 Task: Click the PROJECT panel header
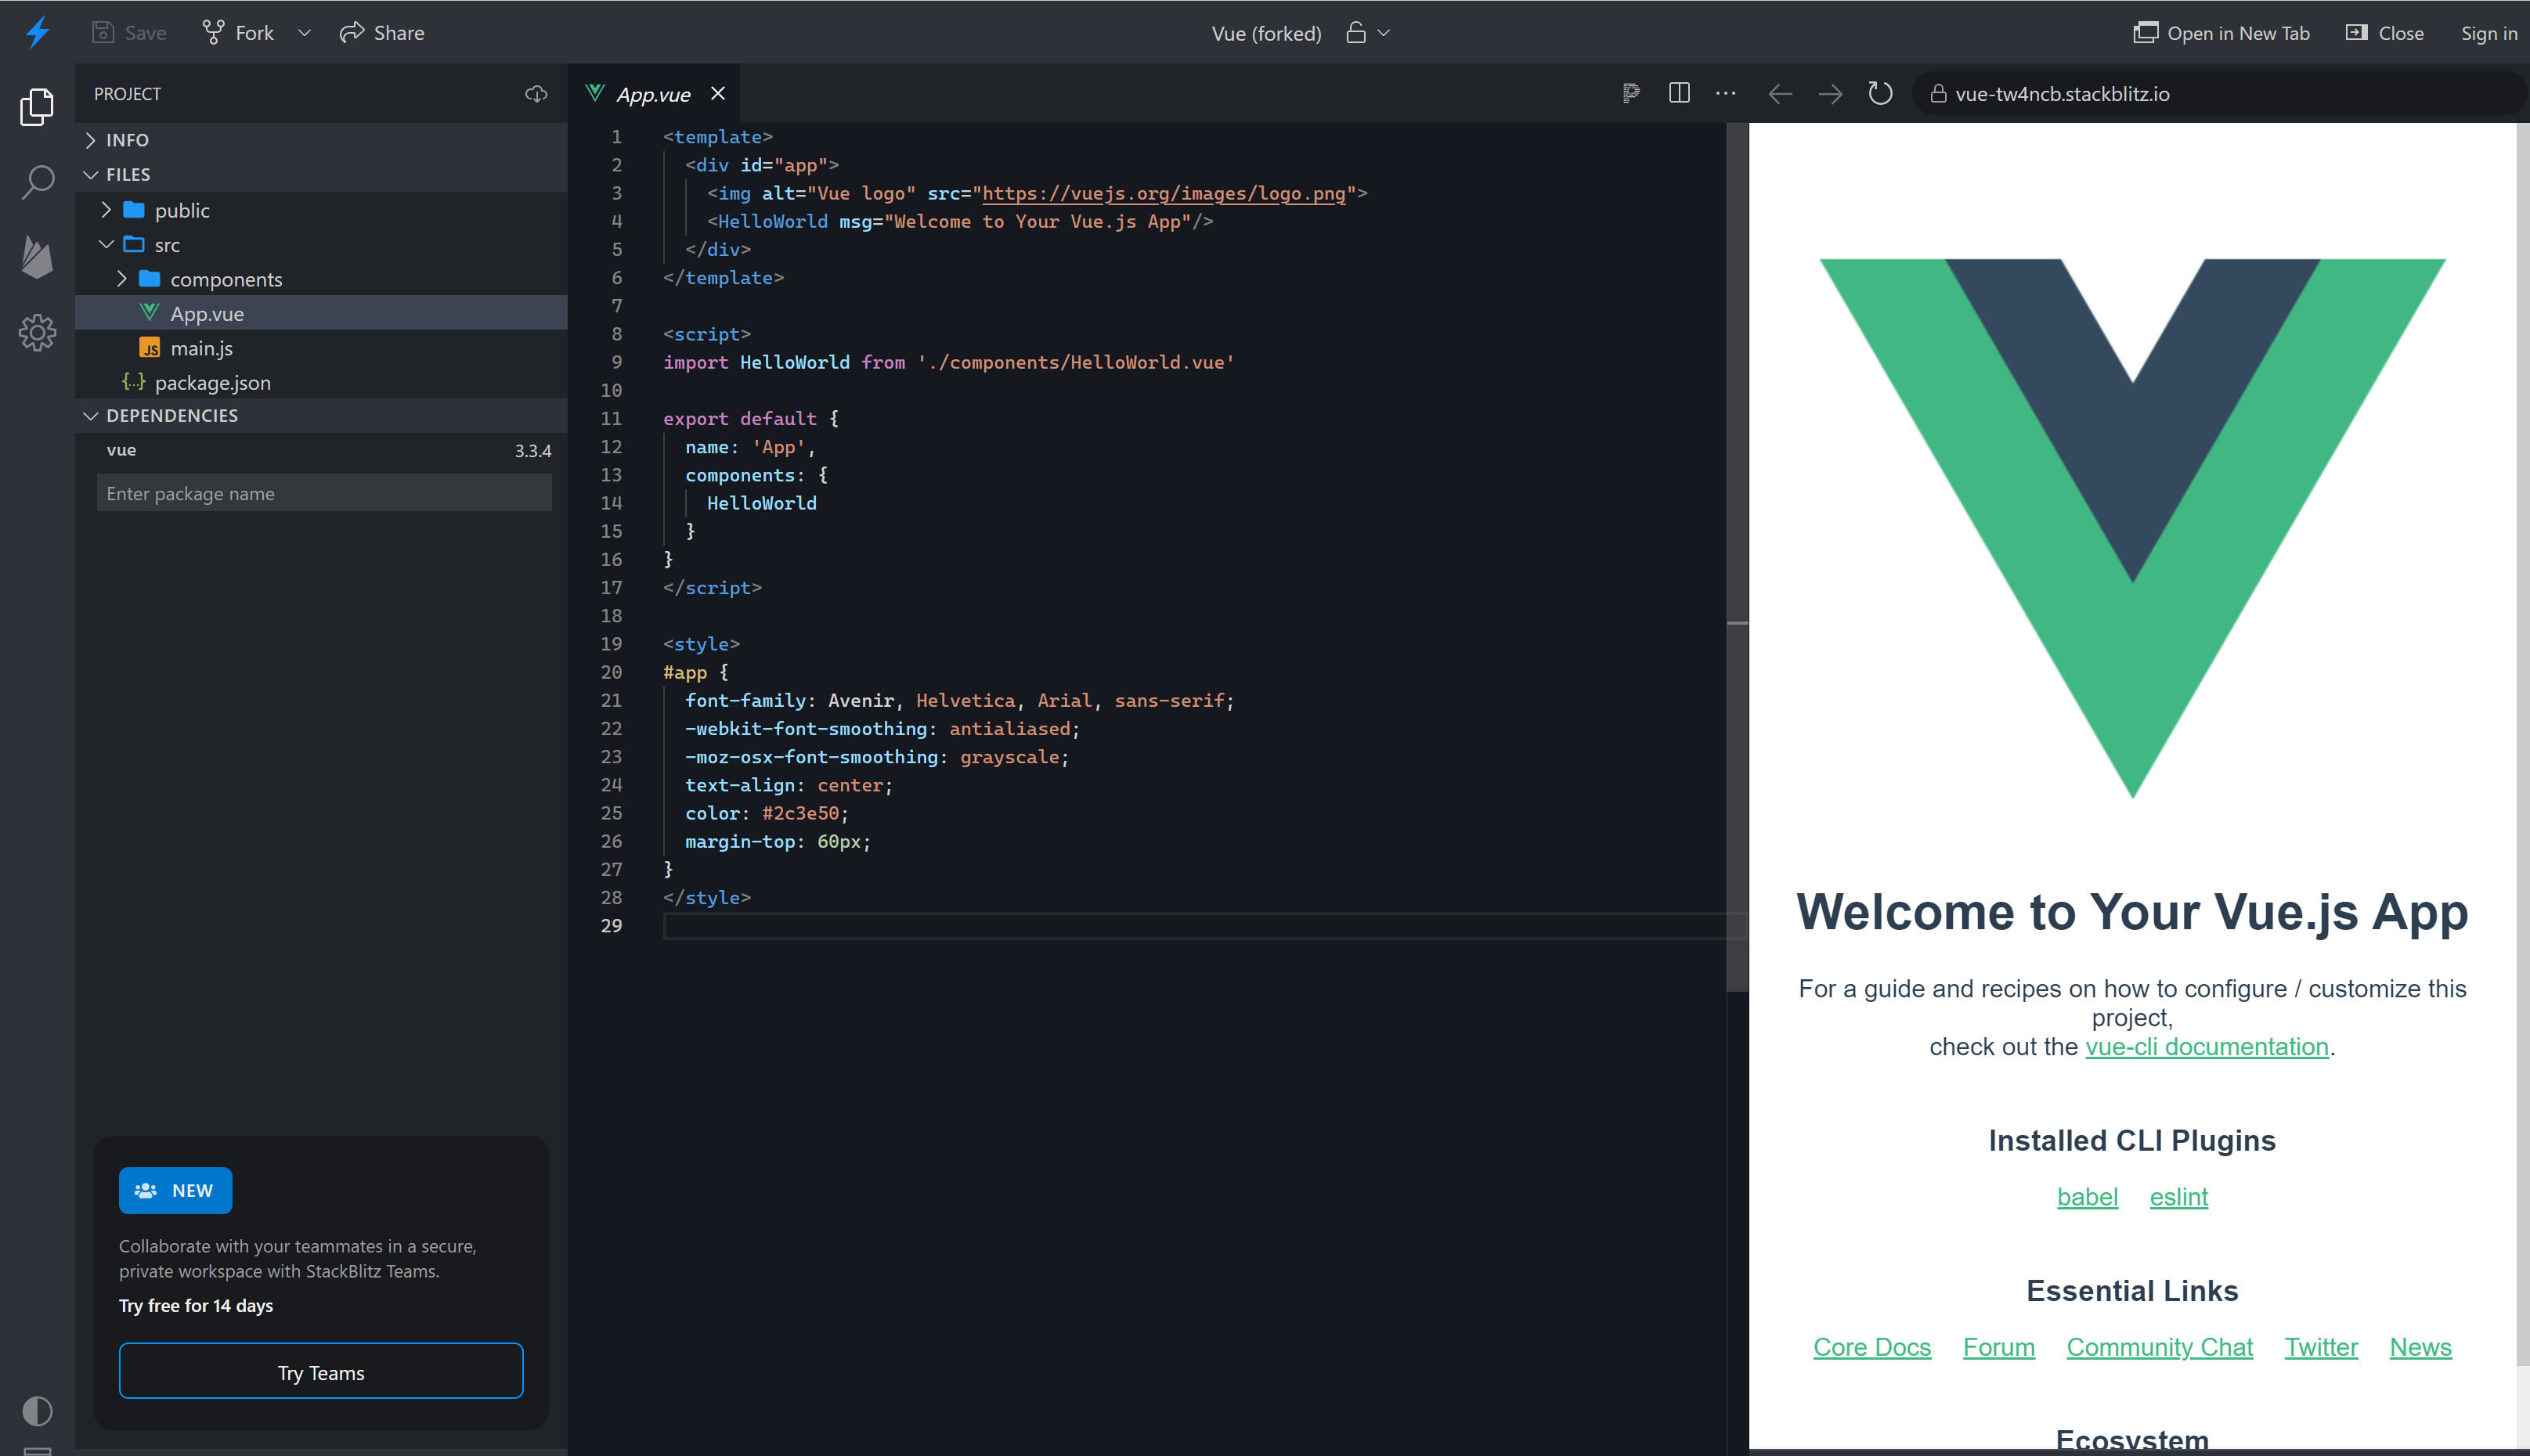pyautogui.click(x=127, y=94)
